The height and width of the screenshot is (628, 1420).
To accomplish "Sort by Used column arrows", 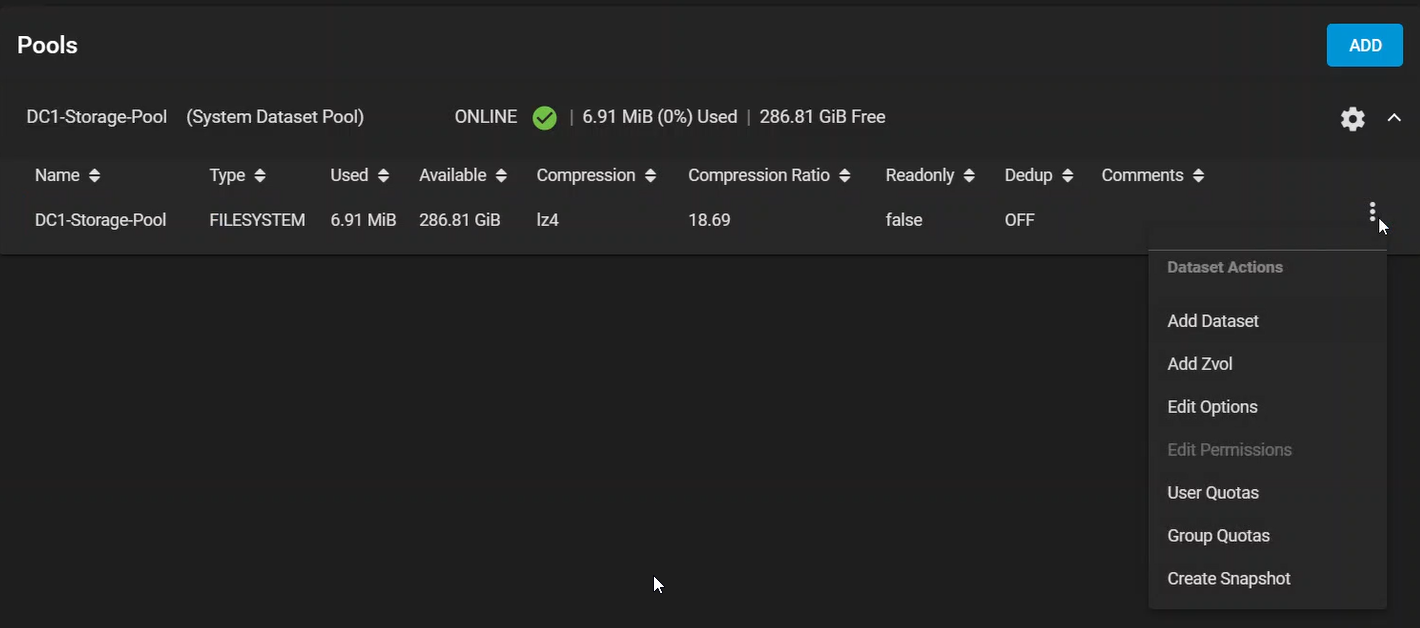I will (383, 176).
